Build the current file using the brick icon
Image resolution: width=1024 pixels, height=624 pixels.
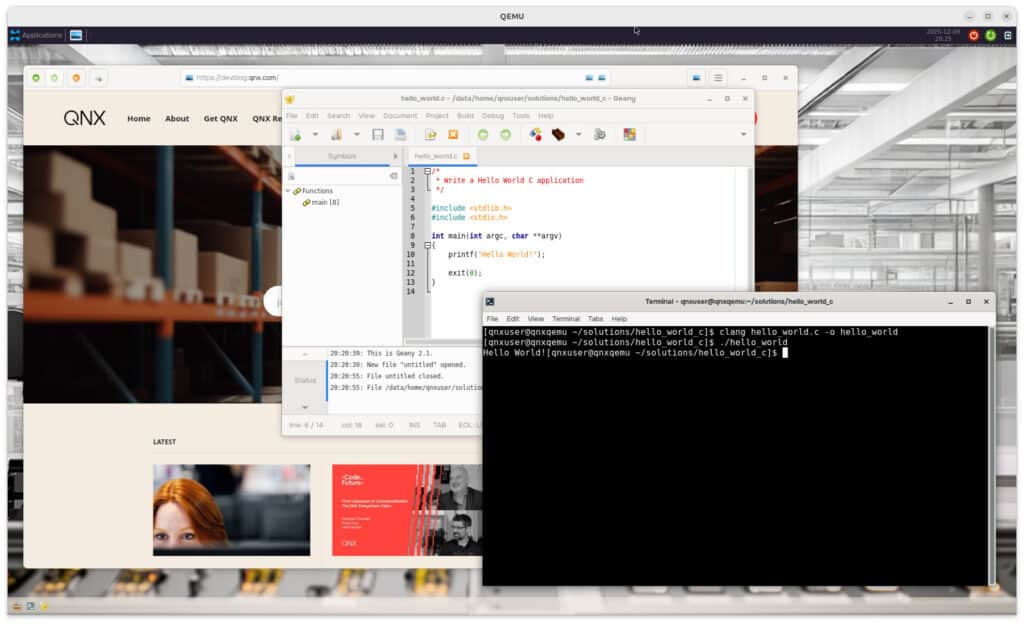click(x=556, y=134)
